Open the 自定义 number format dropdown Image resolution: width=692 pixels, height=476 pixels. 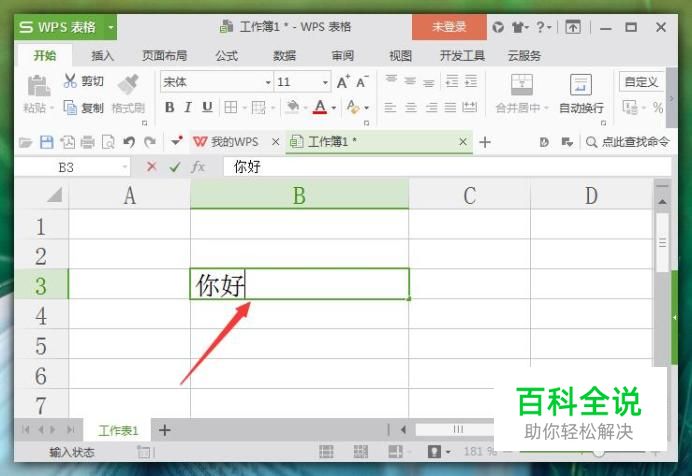[641, 82]
